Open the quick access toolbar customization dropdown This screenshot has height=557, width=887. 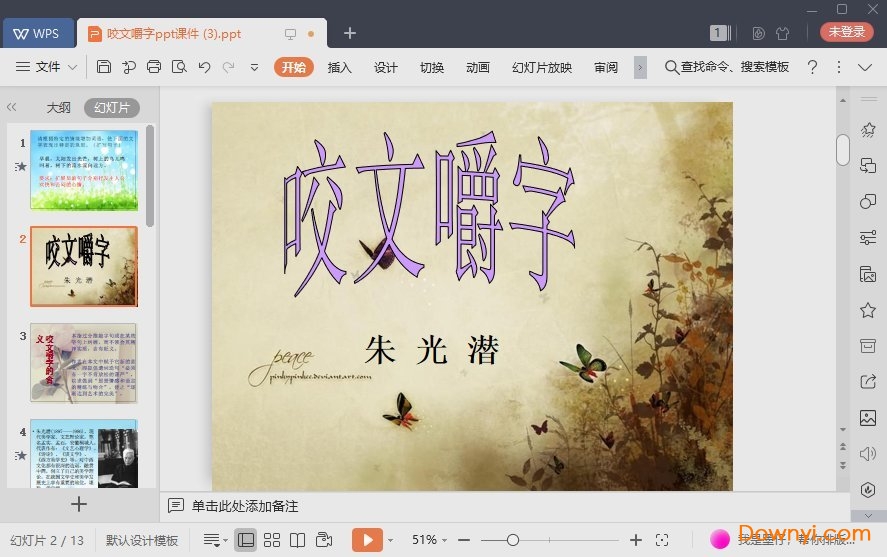[x=255, y=67]
